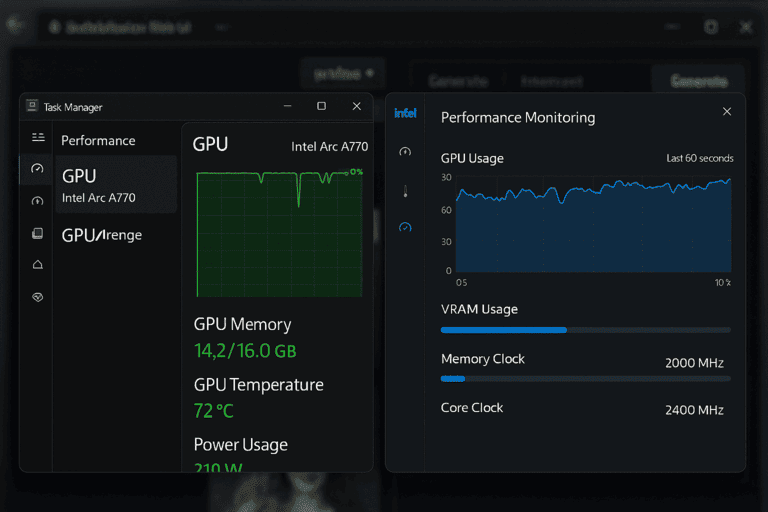Maximize the Task Manager window
The height and width of the screenshot is (512, 768).
321,106
